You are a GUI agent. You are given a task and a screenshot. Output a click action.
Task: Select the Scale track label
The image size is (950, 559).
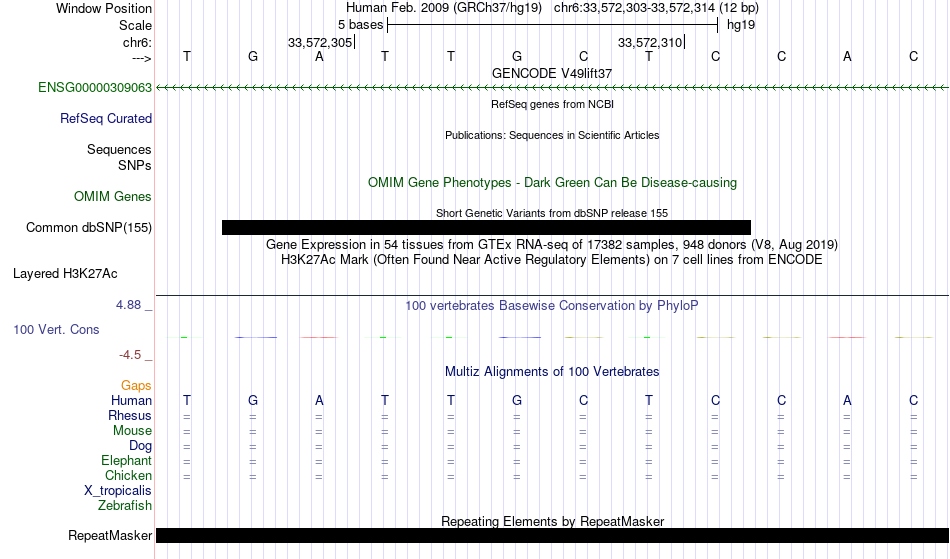pos(135,25)
